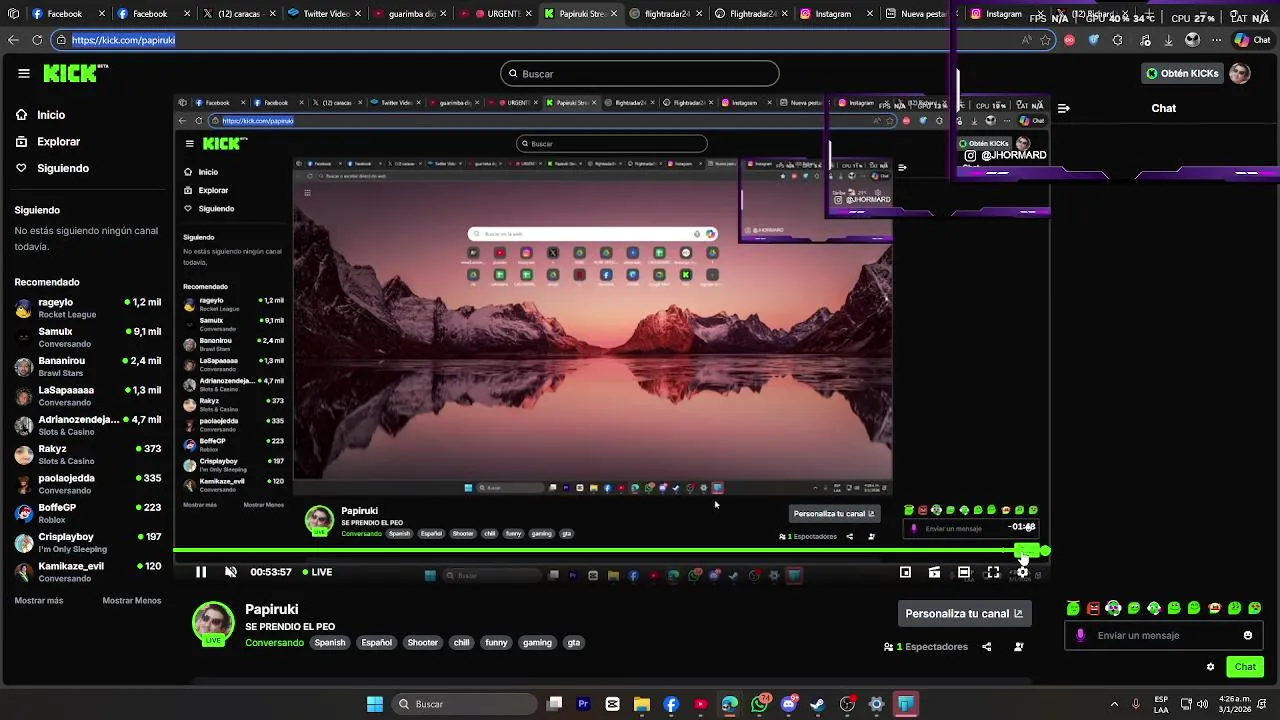Click Personaliza tu canal button

click(x=964, y=614)
